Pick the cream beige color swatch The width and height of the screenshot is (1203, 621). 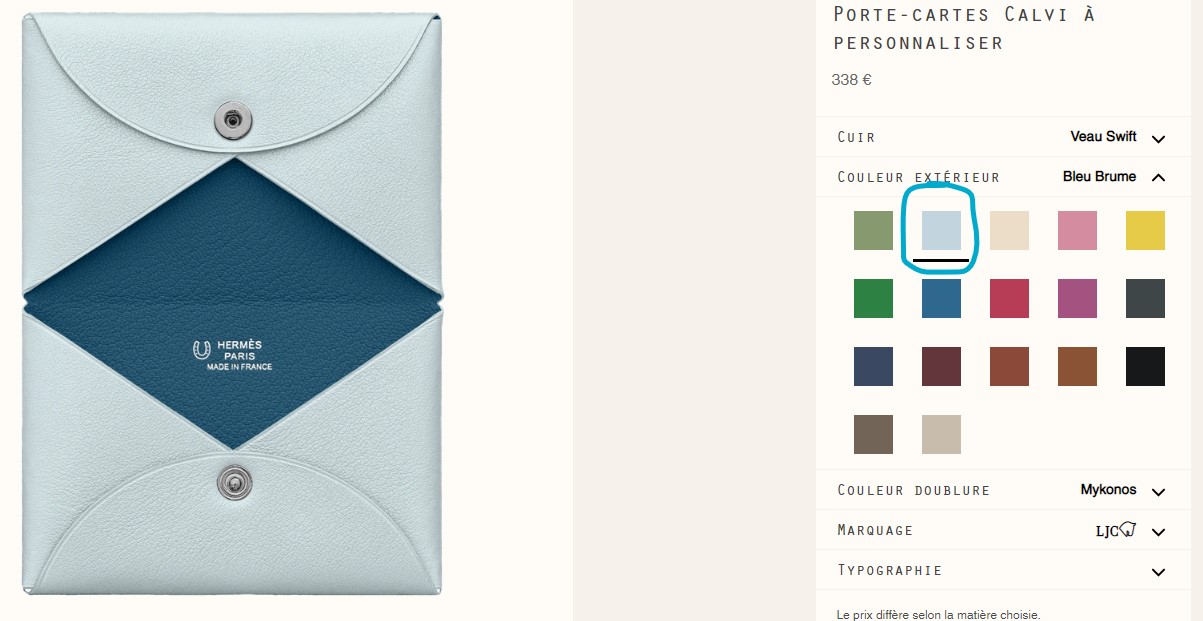[1009, 230]
